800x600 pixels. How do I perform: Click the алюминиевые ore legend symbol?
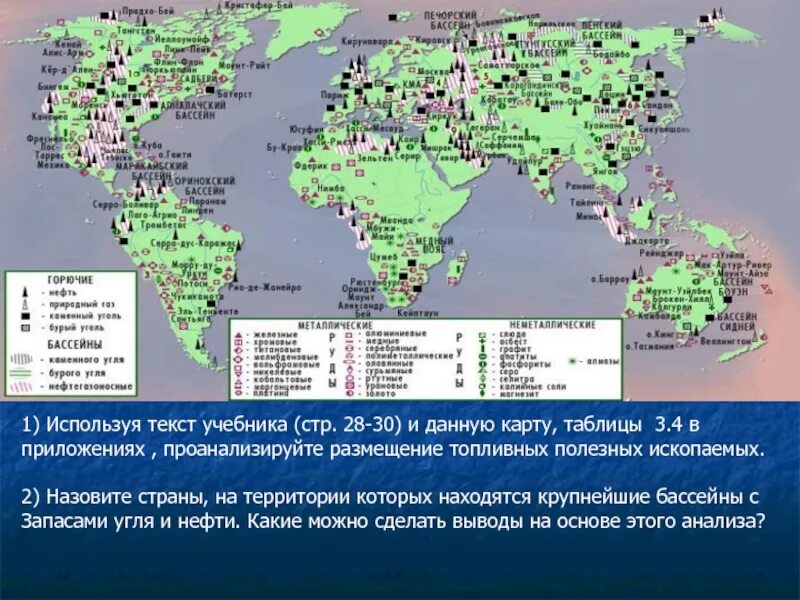point(349,335)
